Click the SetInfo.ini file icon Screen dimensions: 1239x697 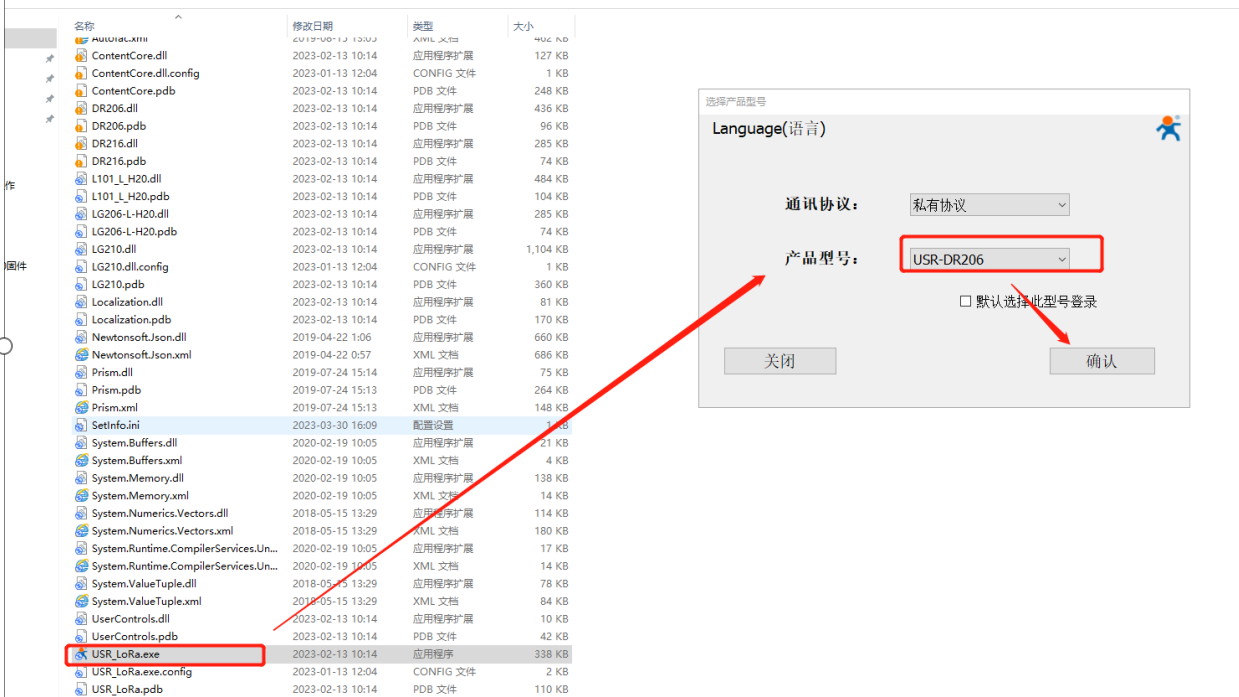pos(82,425)
